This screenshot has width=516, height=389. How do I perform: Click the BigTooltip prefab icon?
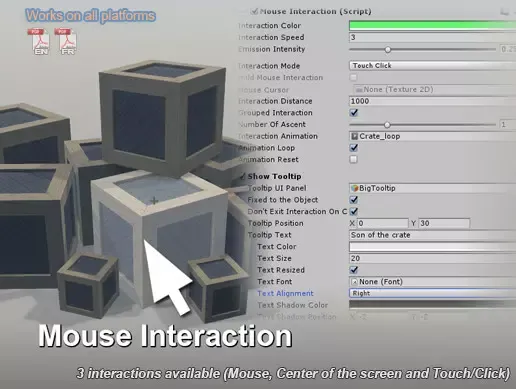pyautogui.click(x=354, y=188)
